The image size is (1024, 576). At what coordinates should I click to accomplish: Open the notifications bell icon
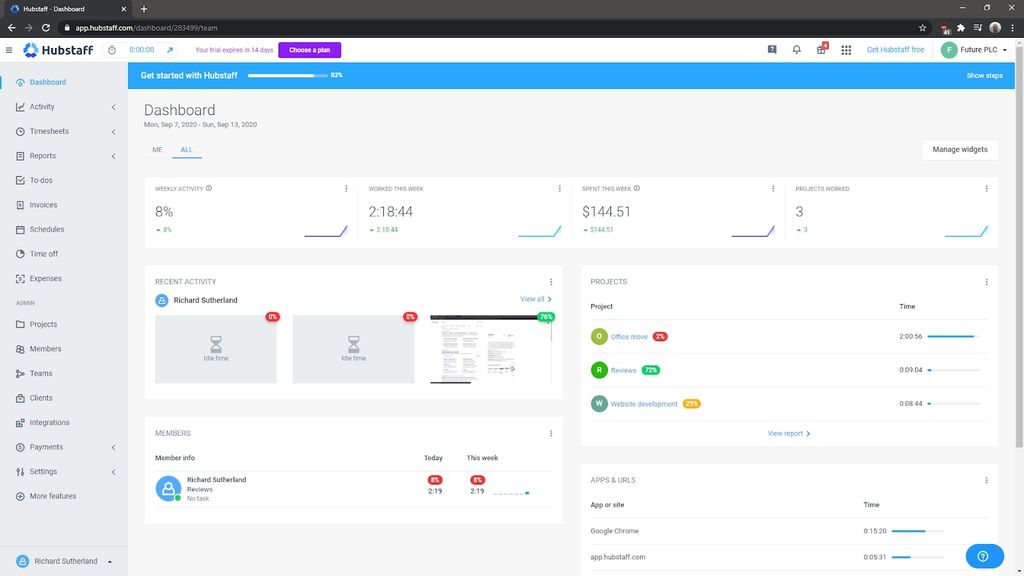pyautogui.click(x=796, y=48)
